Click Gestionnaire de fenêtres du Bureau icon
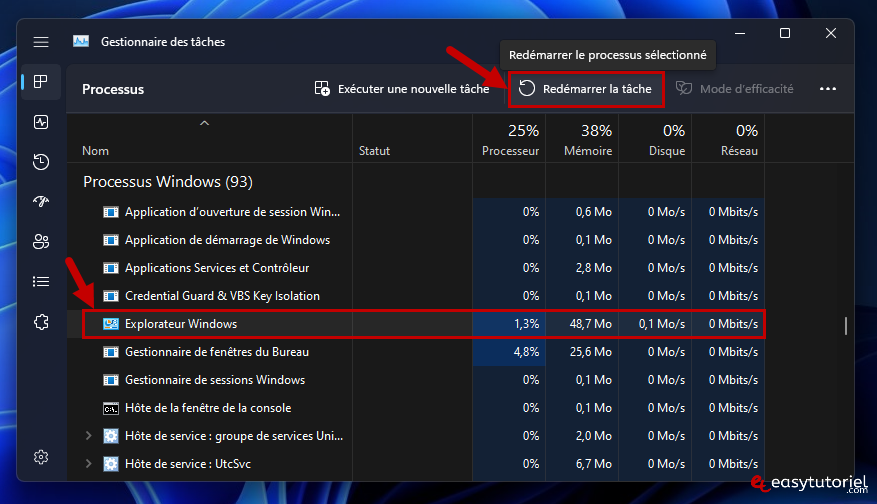Viewport: 877px width, 504px height. [111, 352]
